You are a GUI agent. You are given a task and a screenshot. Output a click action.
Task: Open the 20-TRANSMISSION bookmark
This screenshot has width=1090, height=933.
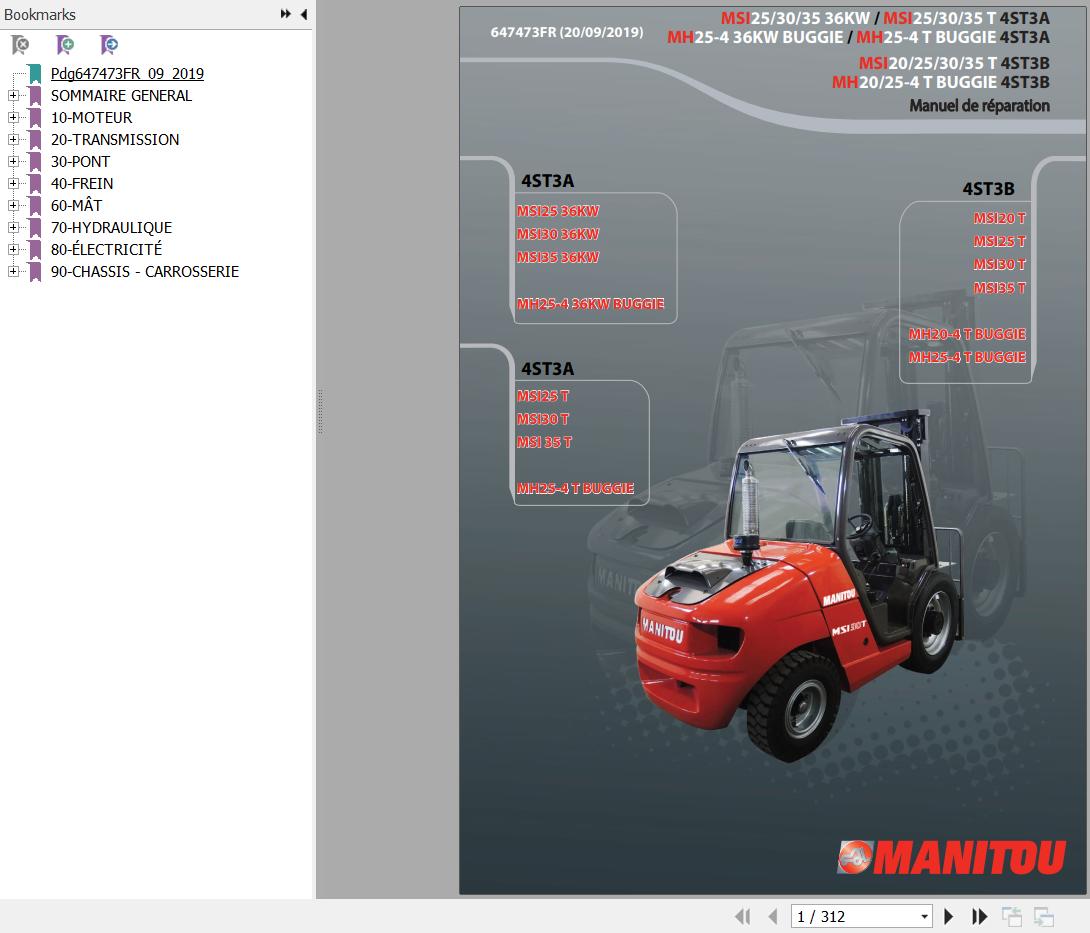[x=115, y=139]
